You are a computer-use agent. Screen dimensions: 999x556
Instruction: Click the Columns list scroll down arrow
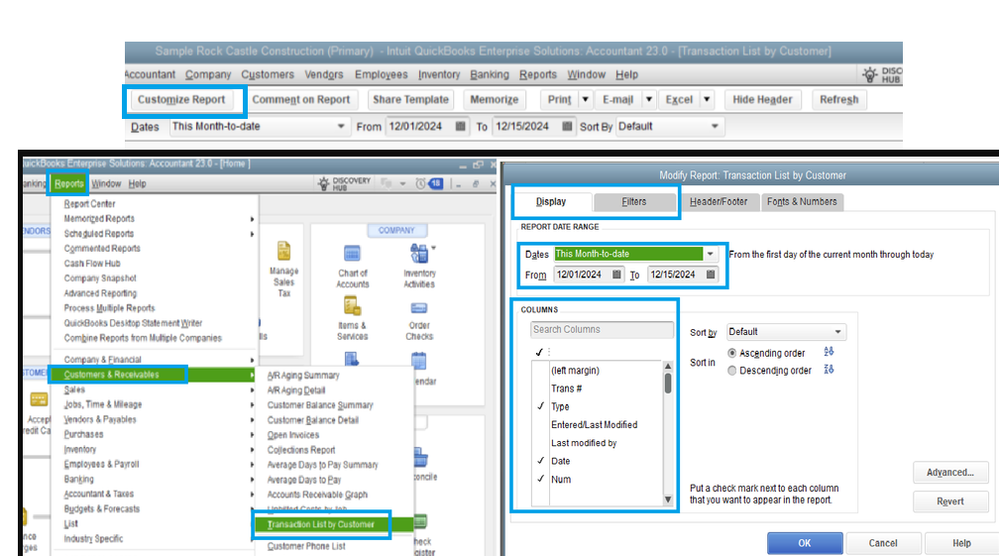tap(668, 500)
